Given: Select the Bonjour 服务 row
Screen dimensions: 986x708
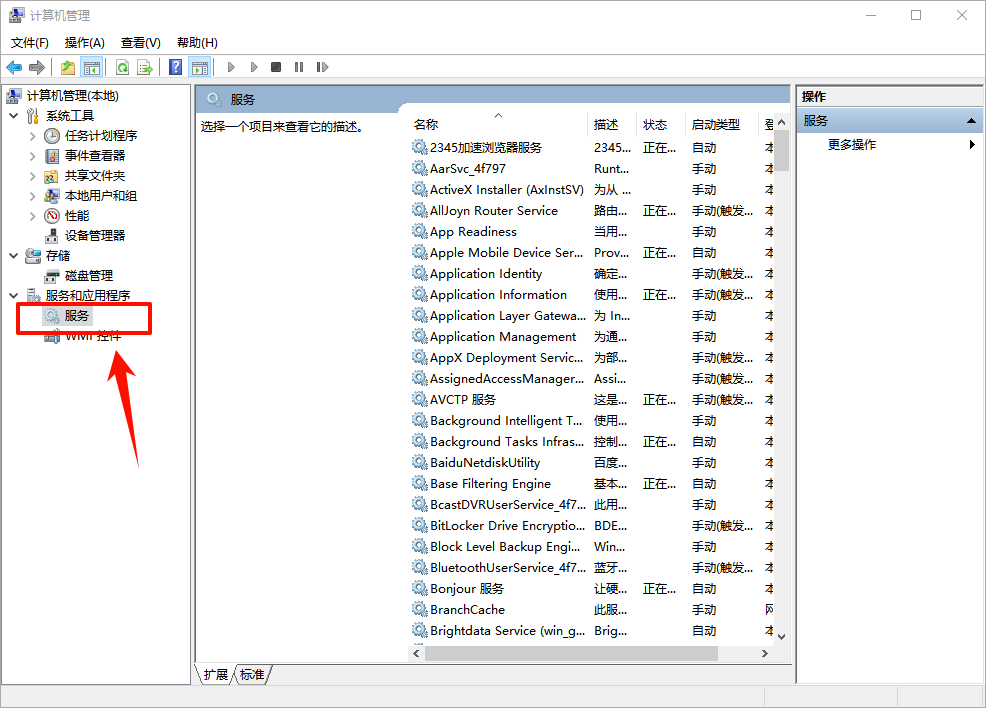Looking at the screenshot, I should pos(592,589).
